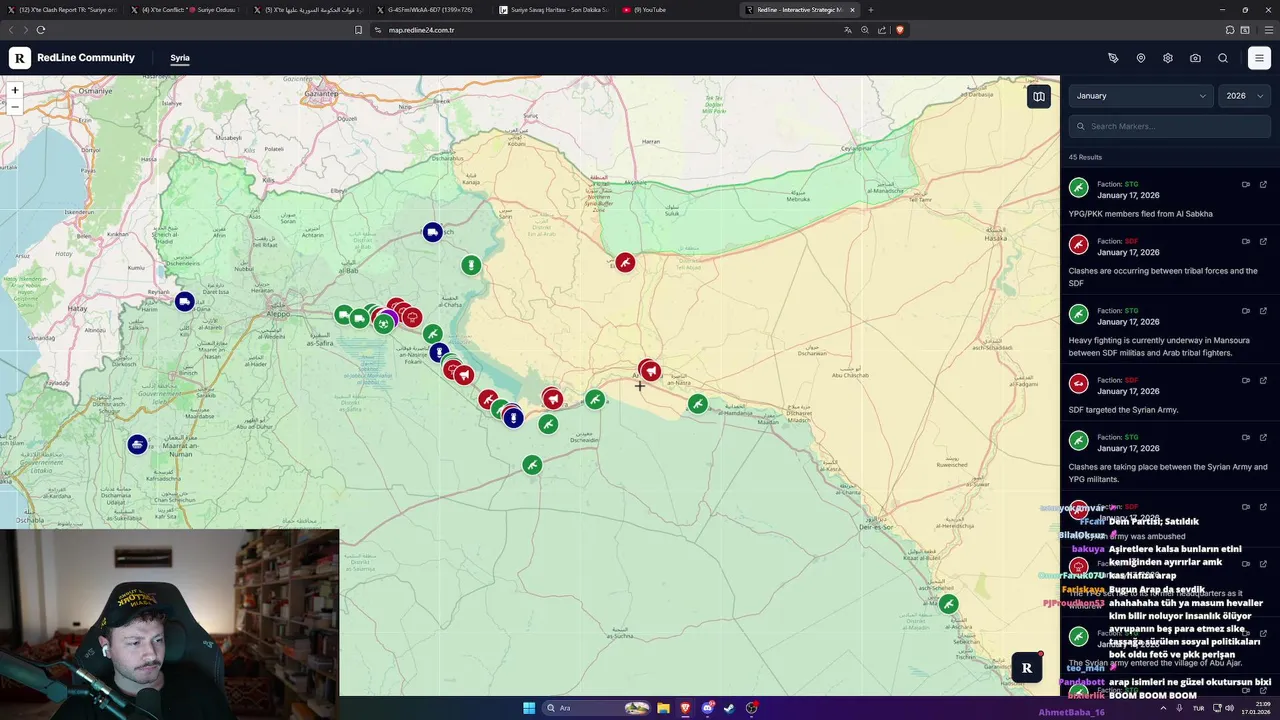Open the settings gear in RedLine header
The image size is (1280, 720).
1168,58
